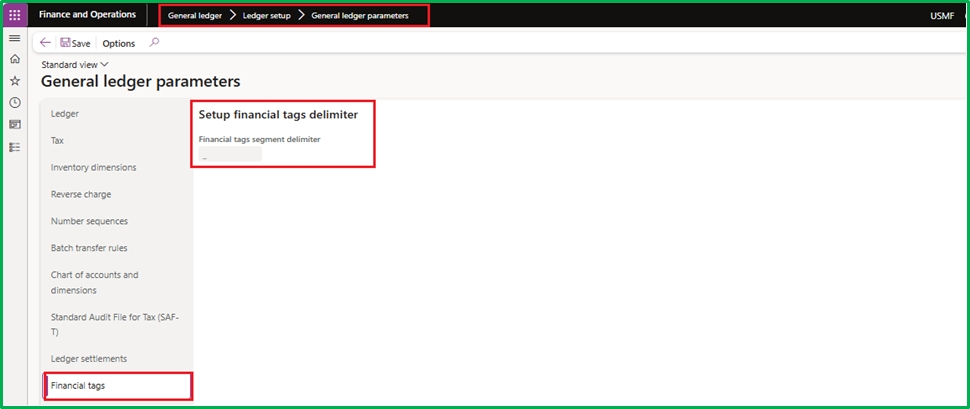Viewport: 970px width, 409px height.
Task: Open the app launcher waffle icon
Action: pyautogui.click(x=15, y=15)
